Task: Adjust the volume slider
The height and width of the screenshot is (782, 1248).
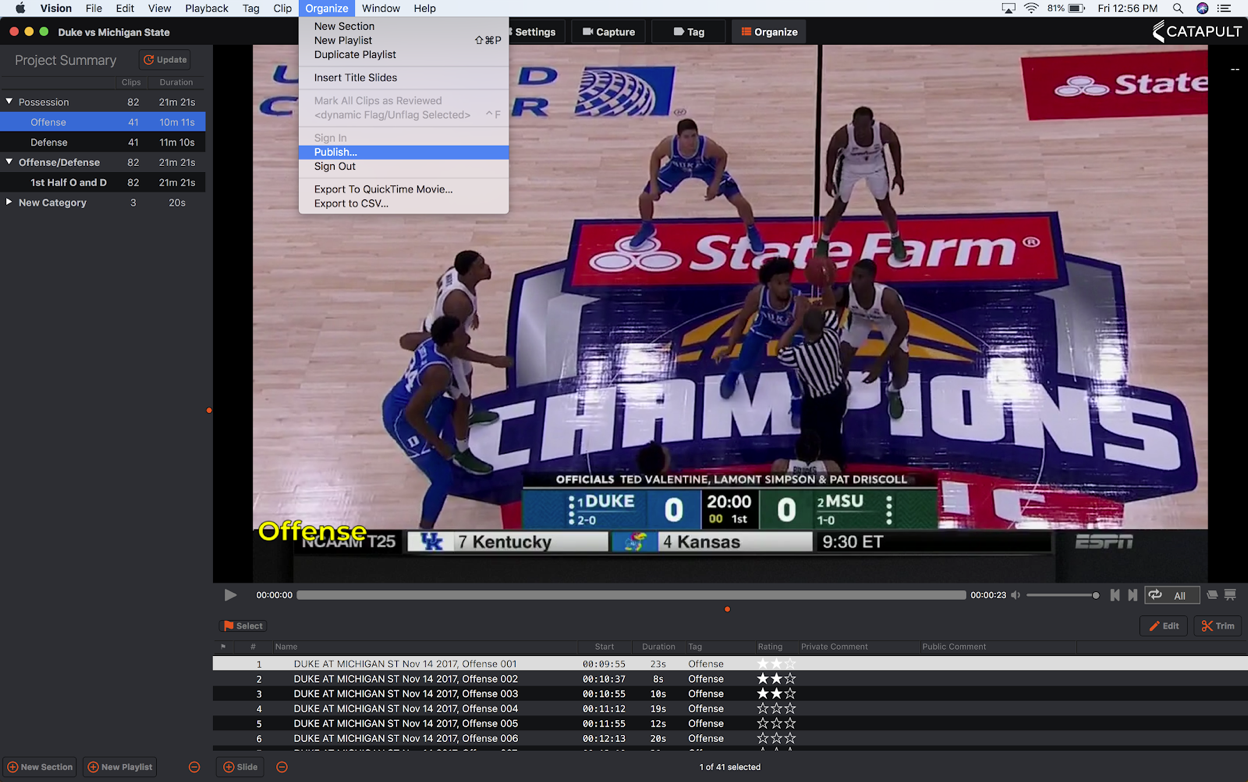Action: pyautogui.click(x=1063, y=595)
